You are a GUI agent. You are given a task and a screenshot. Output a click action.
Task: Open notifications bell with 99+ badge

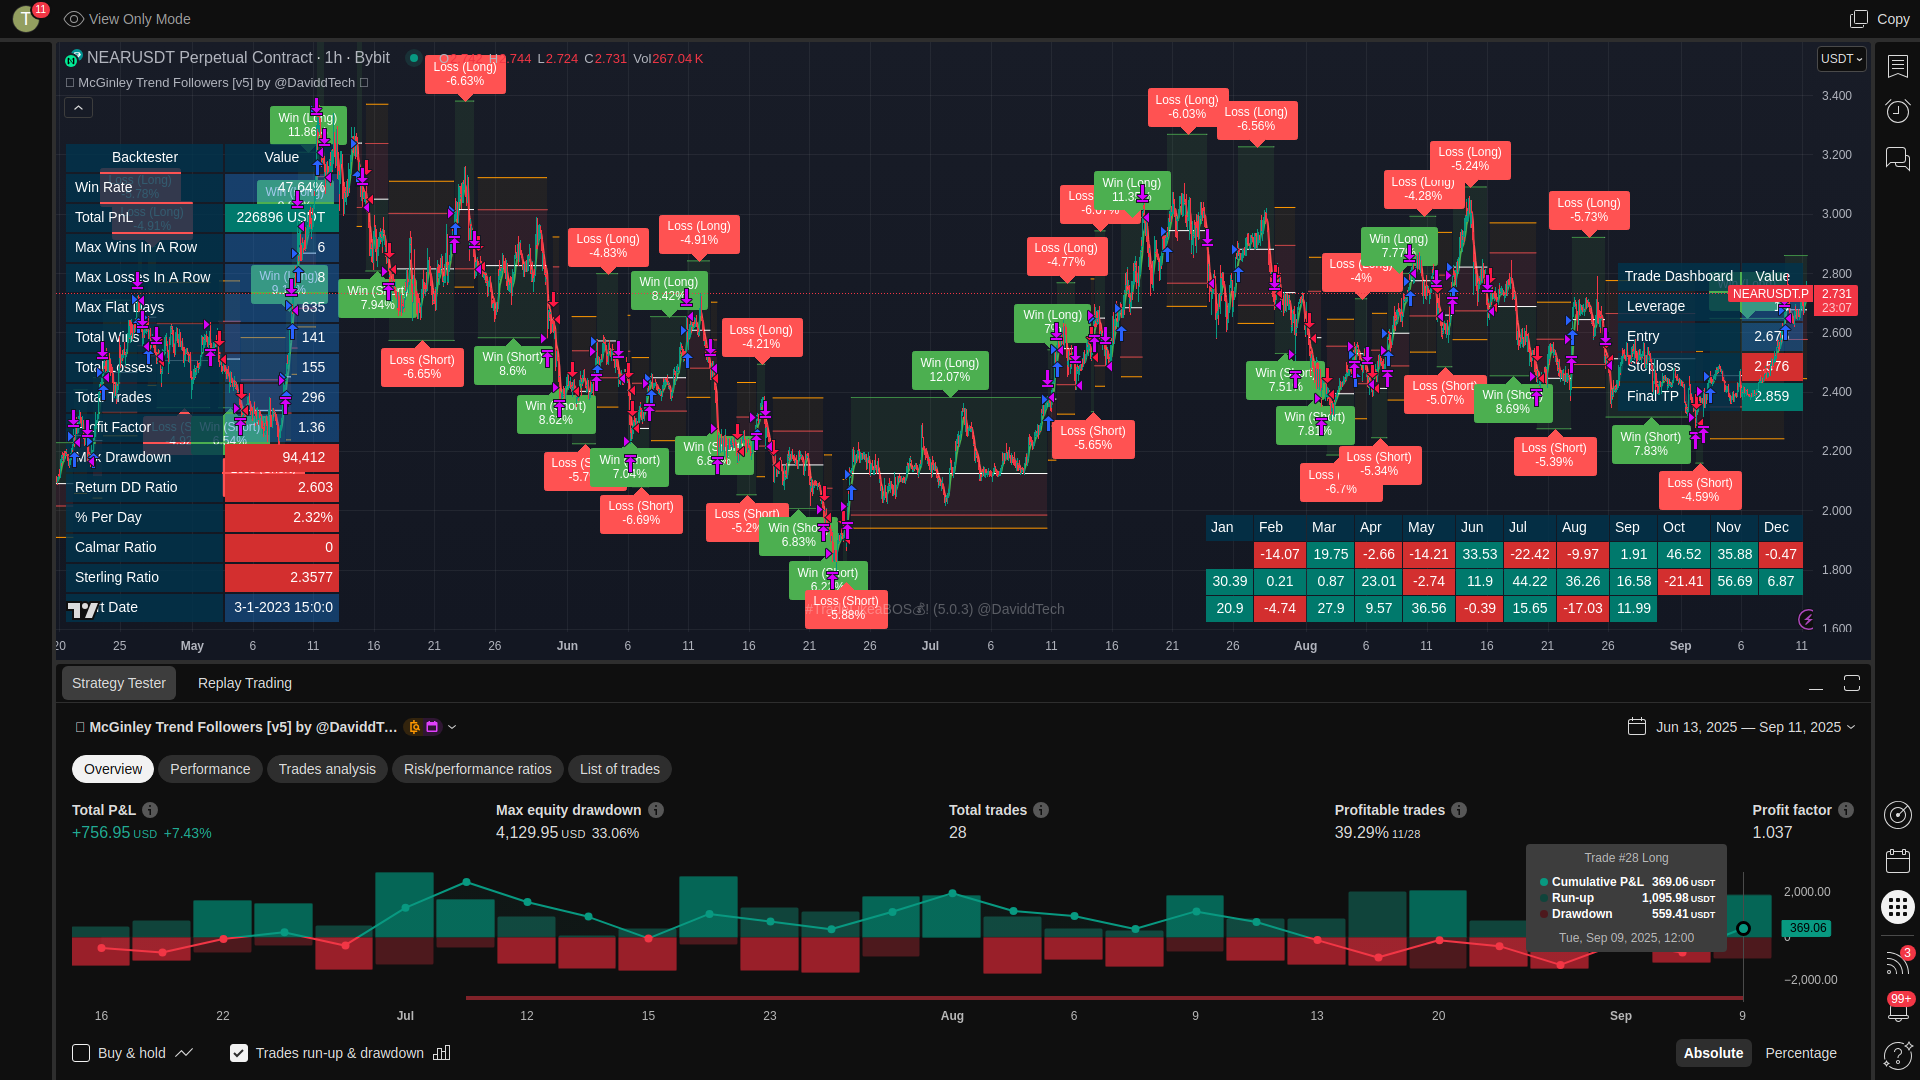click(x=1898, y=1008)
